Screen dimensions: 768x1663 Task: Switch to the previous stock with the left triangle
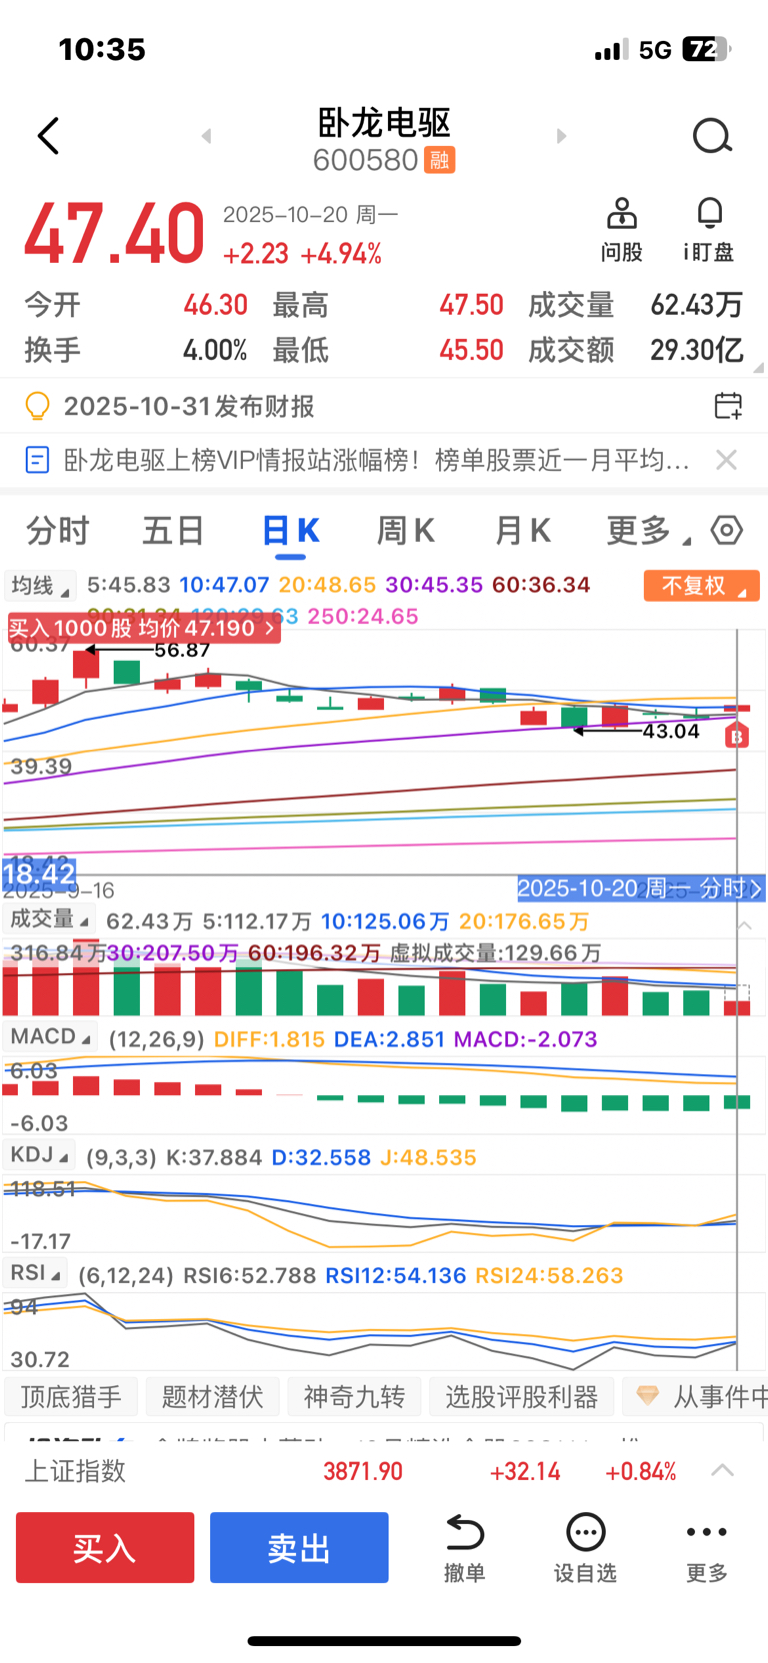point(206,136)
